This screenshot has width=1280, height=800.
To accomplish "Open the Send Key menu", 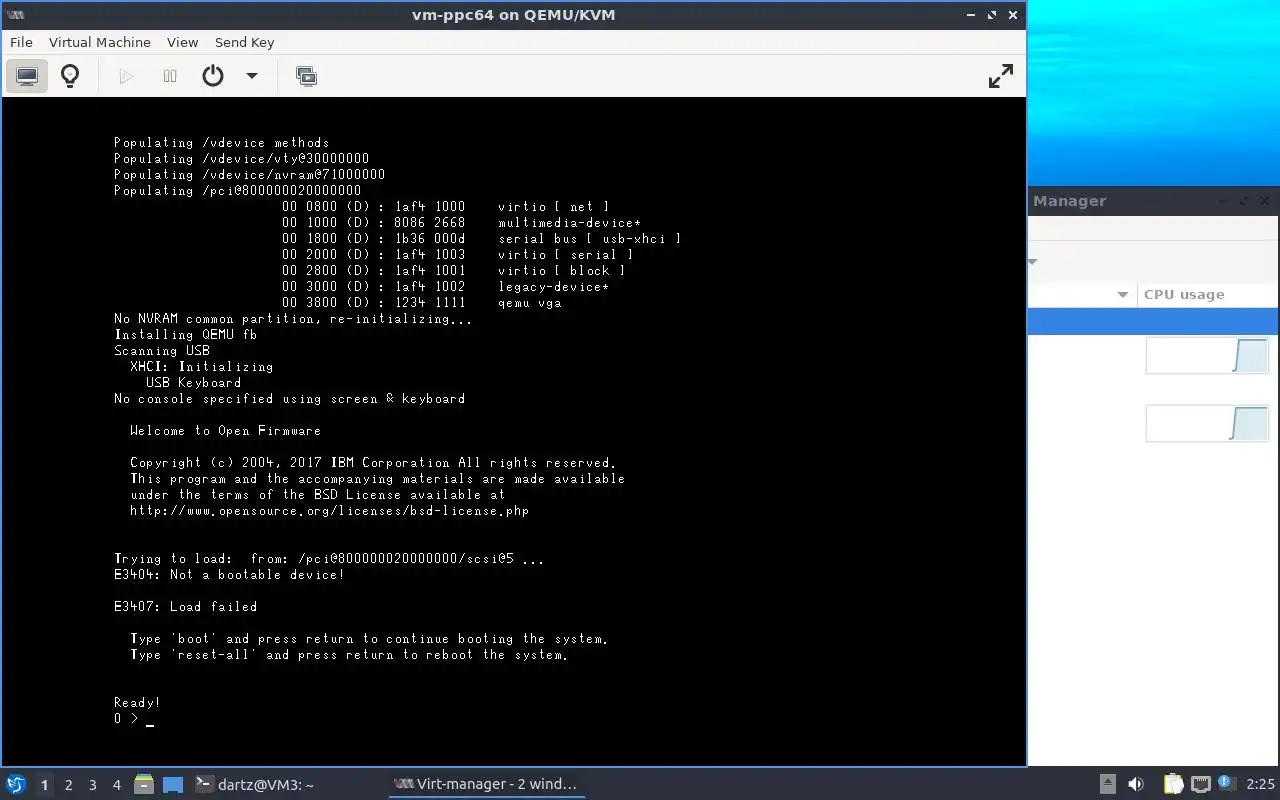I will [x=244, y=42].
